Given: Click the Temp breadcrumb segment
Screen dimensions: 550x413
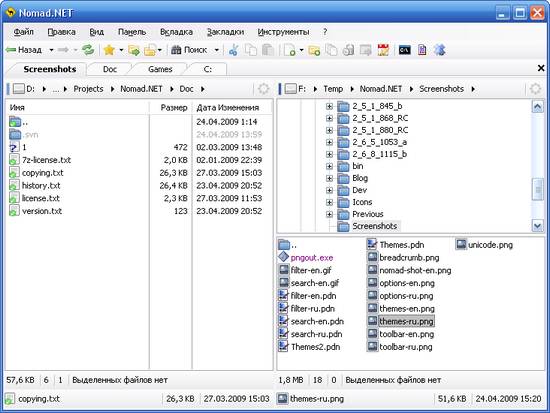Looking at the screenshot, I should click(333, 89).
